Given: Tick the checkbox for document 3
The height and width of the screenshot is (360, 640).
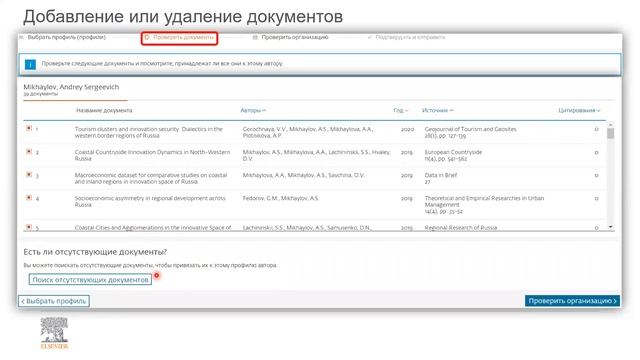Looking at the screenshot, I should (x=29, y=175).
